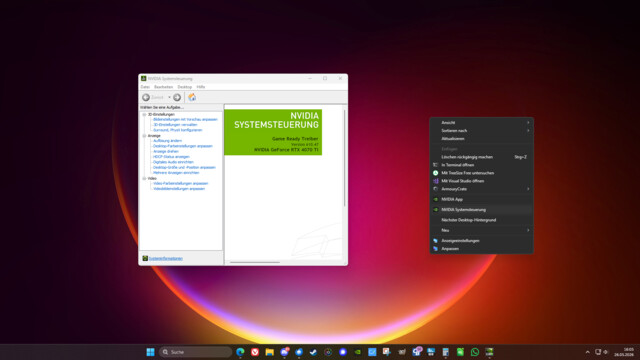Screen dimensions: 640x360
Task: Click the vertical scrollbar in NVIDIA content pane
Action: coord(345,158)
